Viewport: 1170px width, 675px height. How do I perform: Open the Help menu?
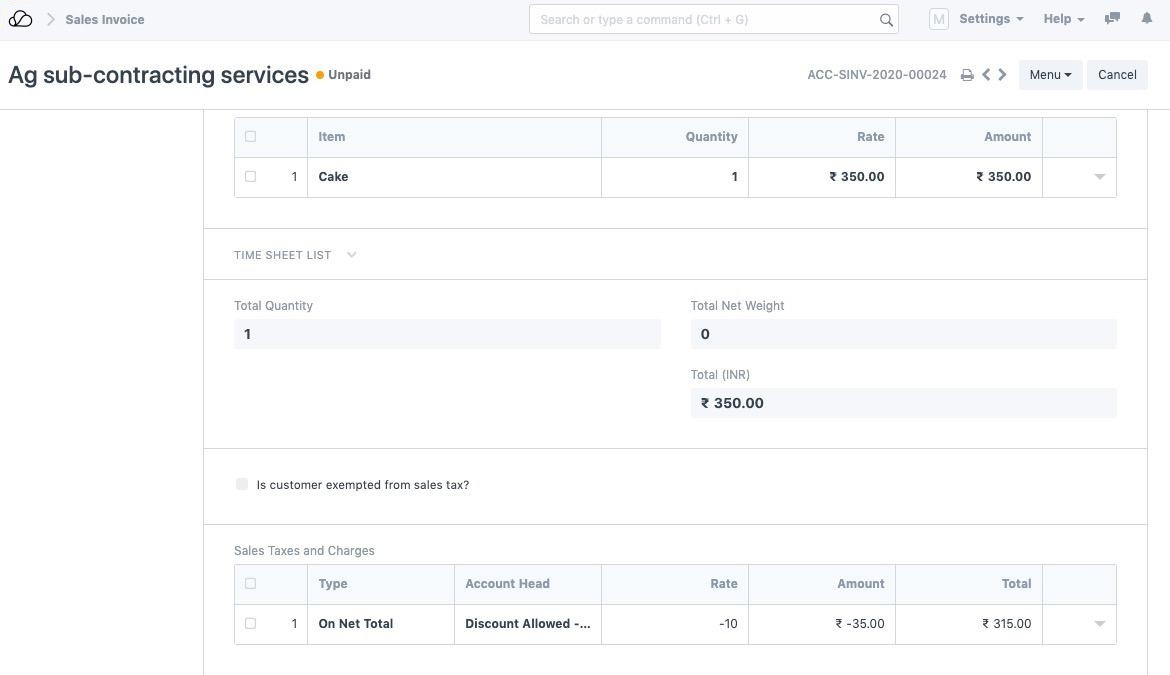(x=1063, y=19)
